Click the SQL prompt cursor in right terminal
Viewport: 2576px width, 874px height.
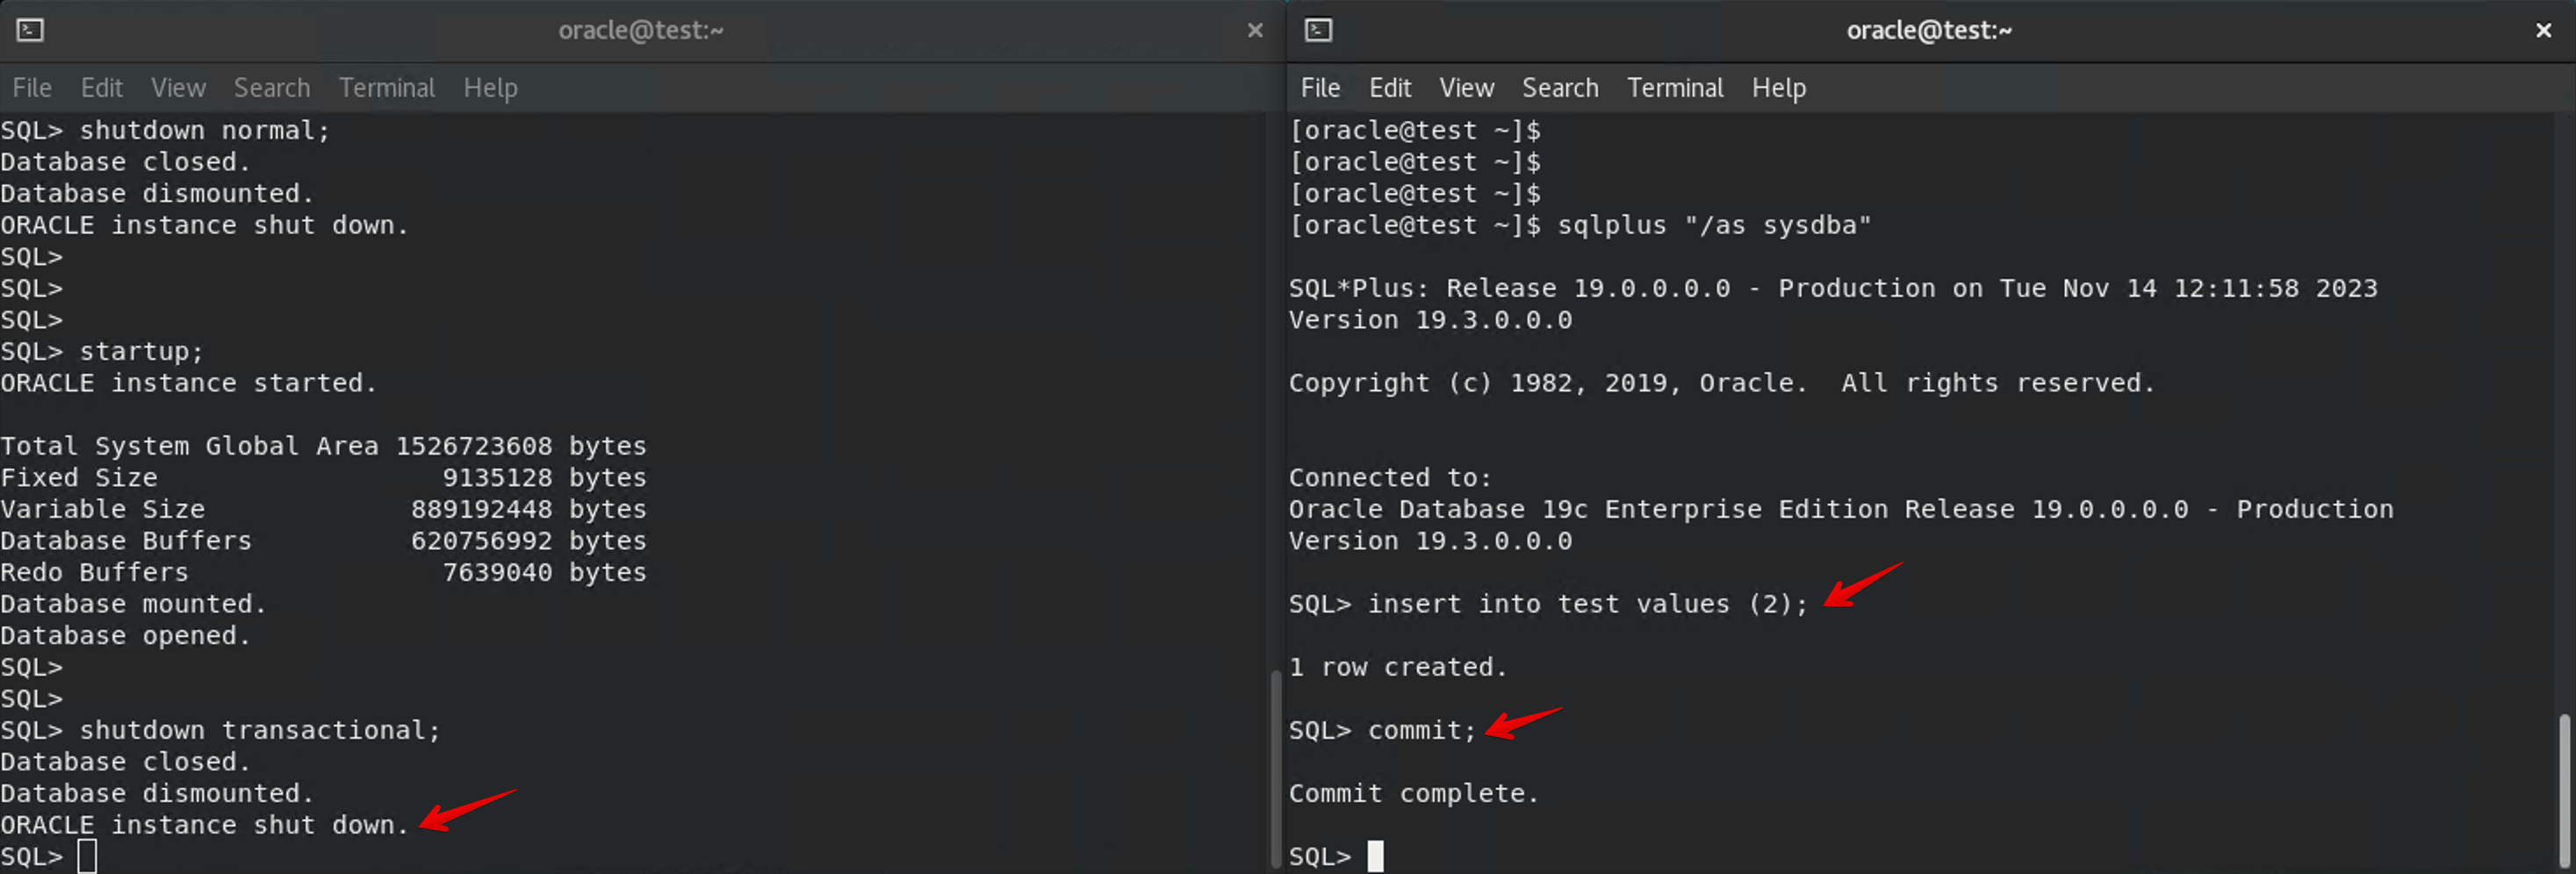pos(1376,857)
